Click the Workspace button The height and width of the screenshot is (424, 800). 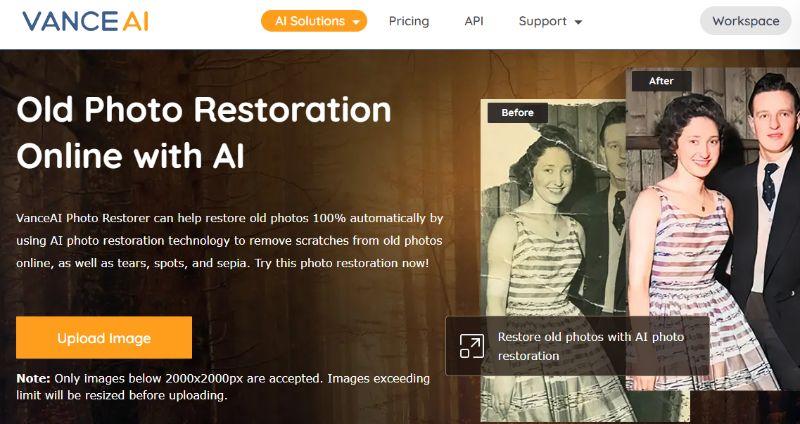(745, 21)
